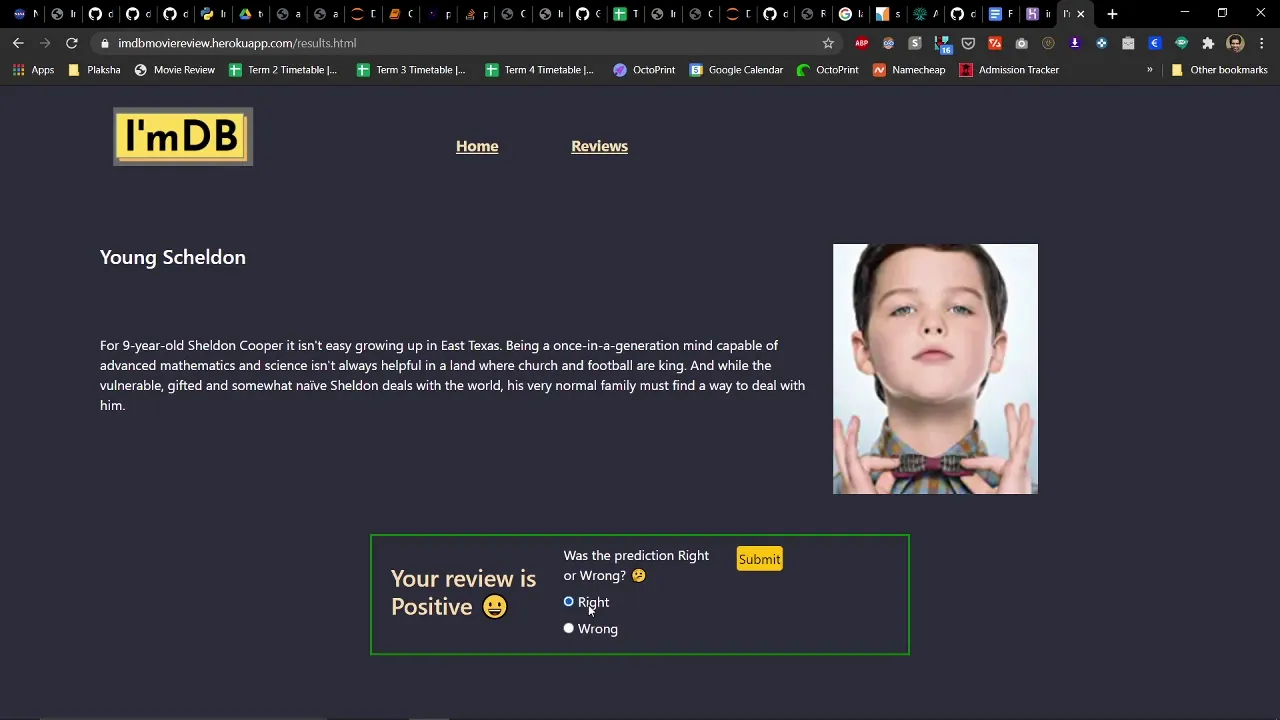Open the green OctoPrint bookmark
This screenshot has width=1280, height=720.
pos(828,70)
